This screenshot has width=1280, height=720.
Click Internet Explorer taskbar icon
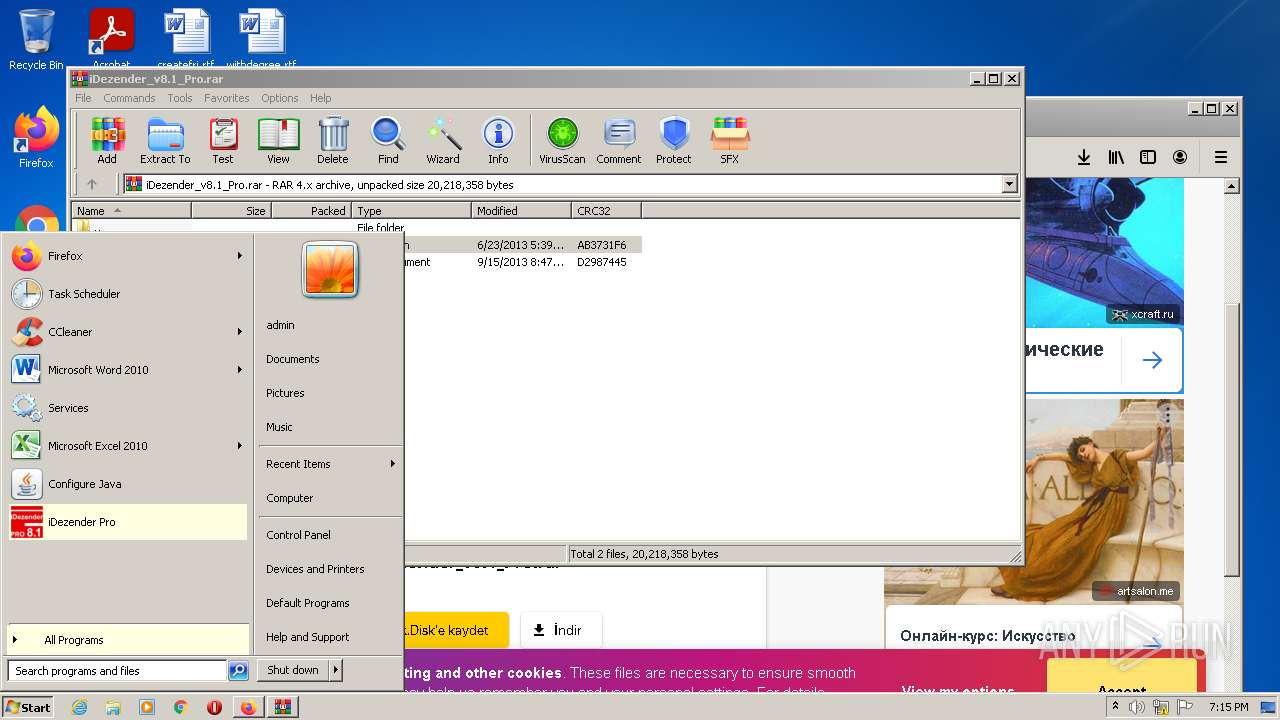(80, 707)
